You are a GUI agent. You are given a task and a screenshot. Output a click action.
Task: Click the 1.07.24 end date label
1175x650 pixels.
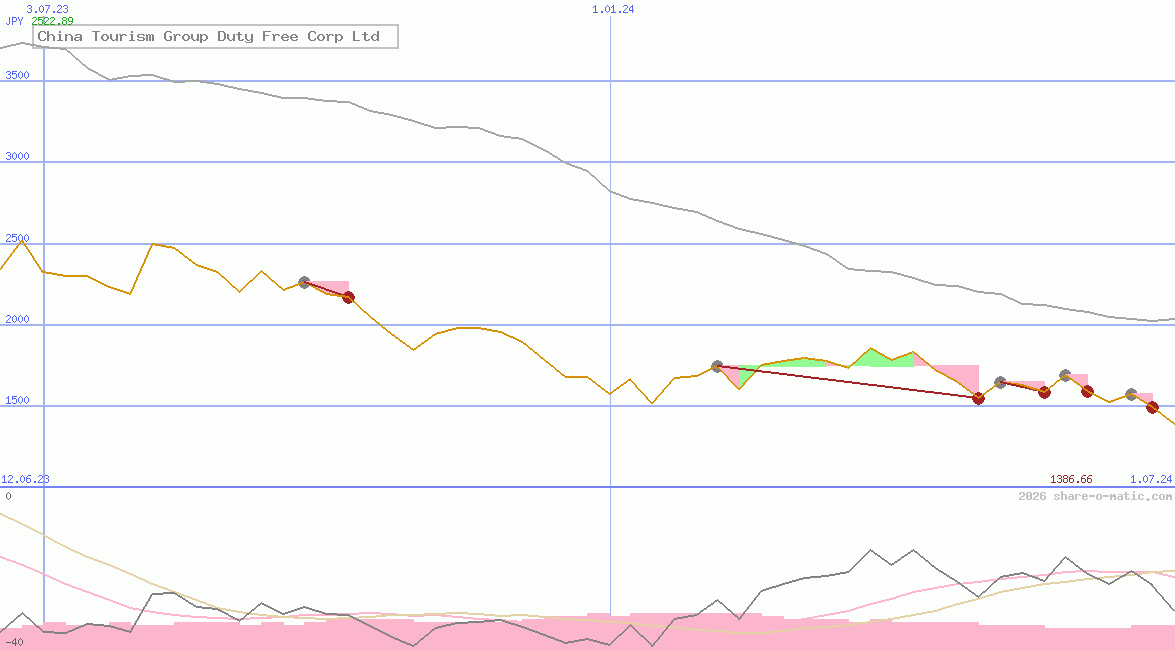tap(1151, 479)
